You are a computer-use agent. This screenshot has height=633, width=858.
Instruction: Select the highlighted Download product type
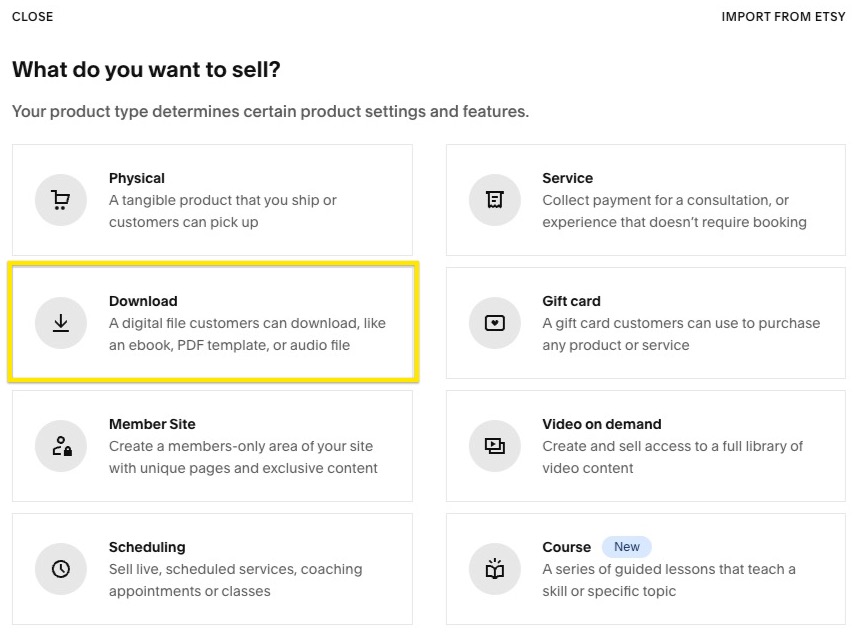coord(210,323)
